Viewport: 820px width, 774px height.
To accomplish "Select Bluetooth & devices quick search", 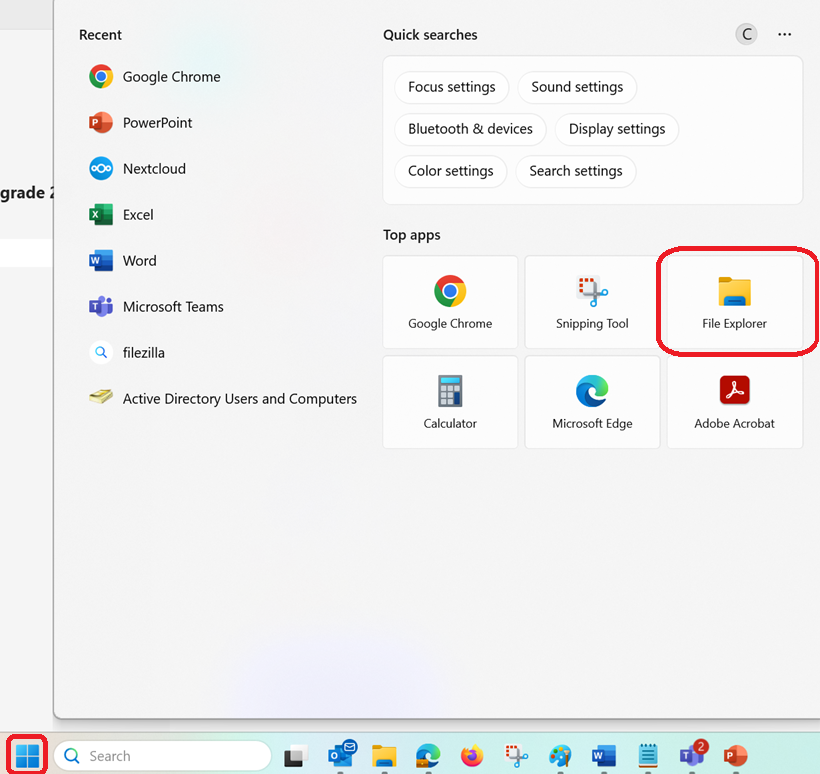I will [470, 129].
